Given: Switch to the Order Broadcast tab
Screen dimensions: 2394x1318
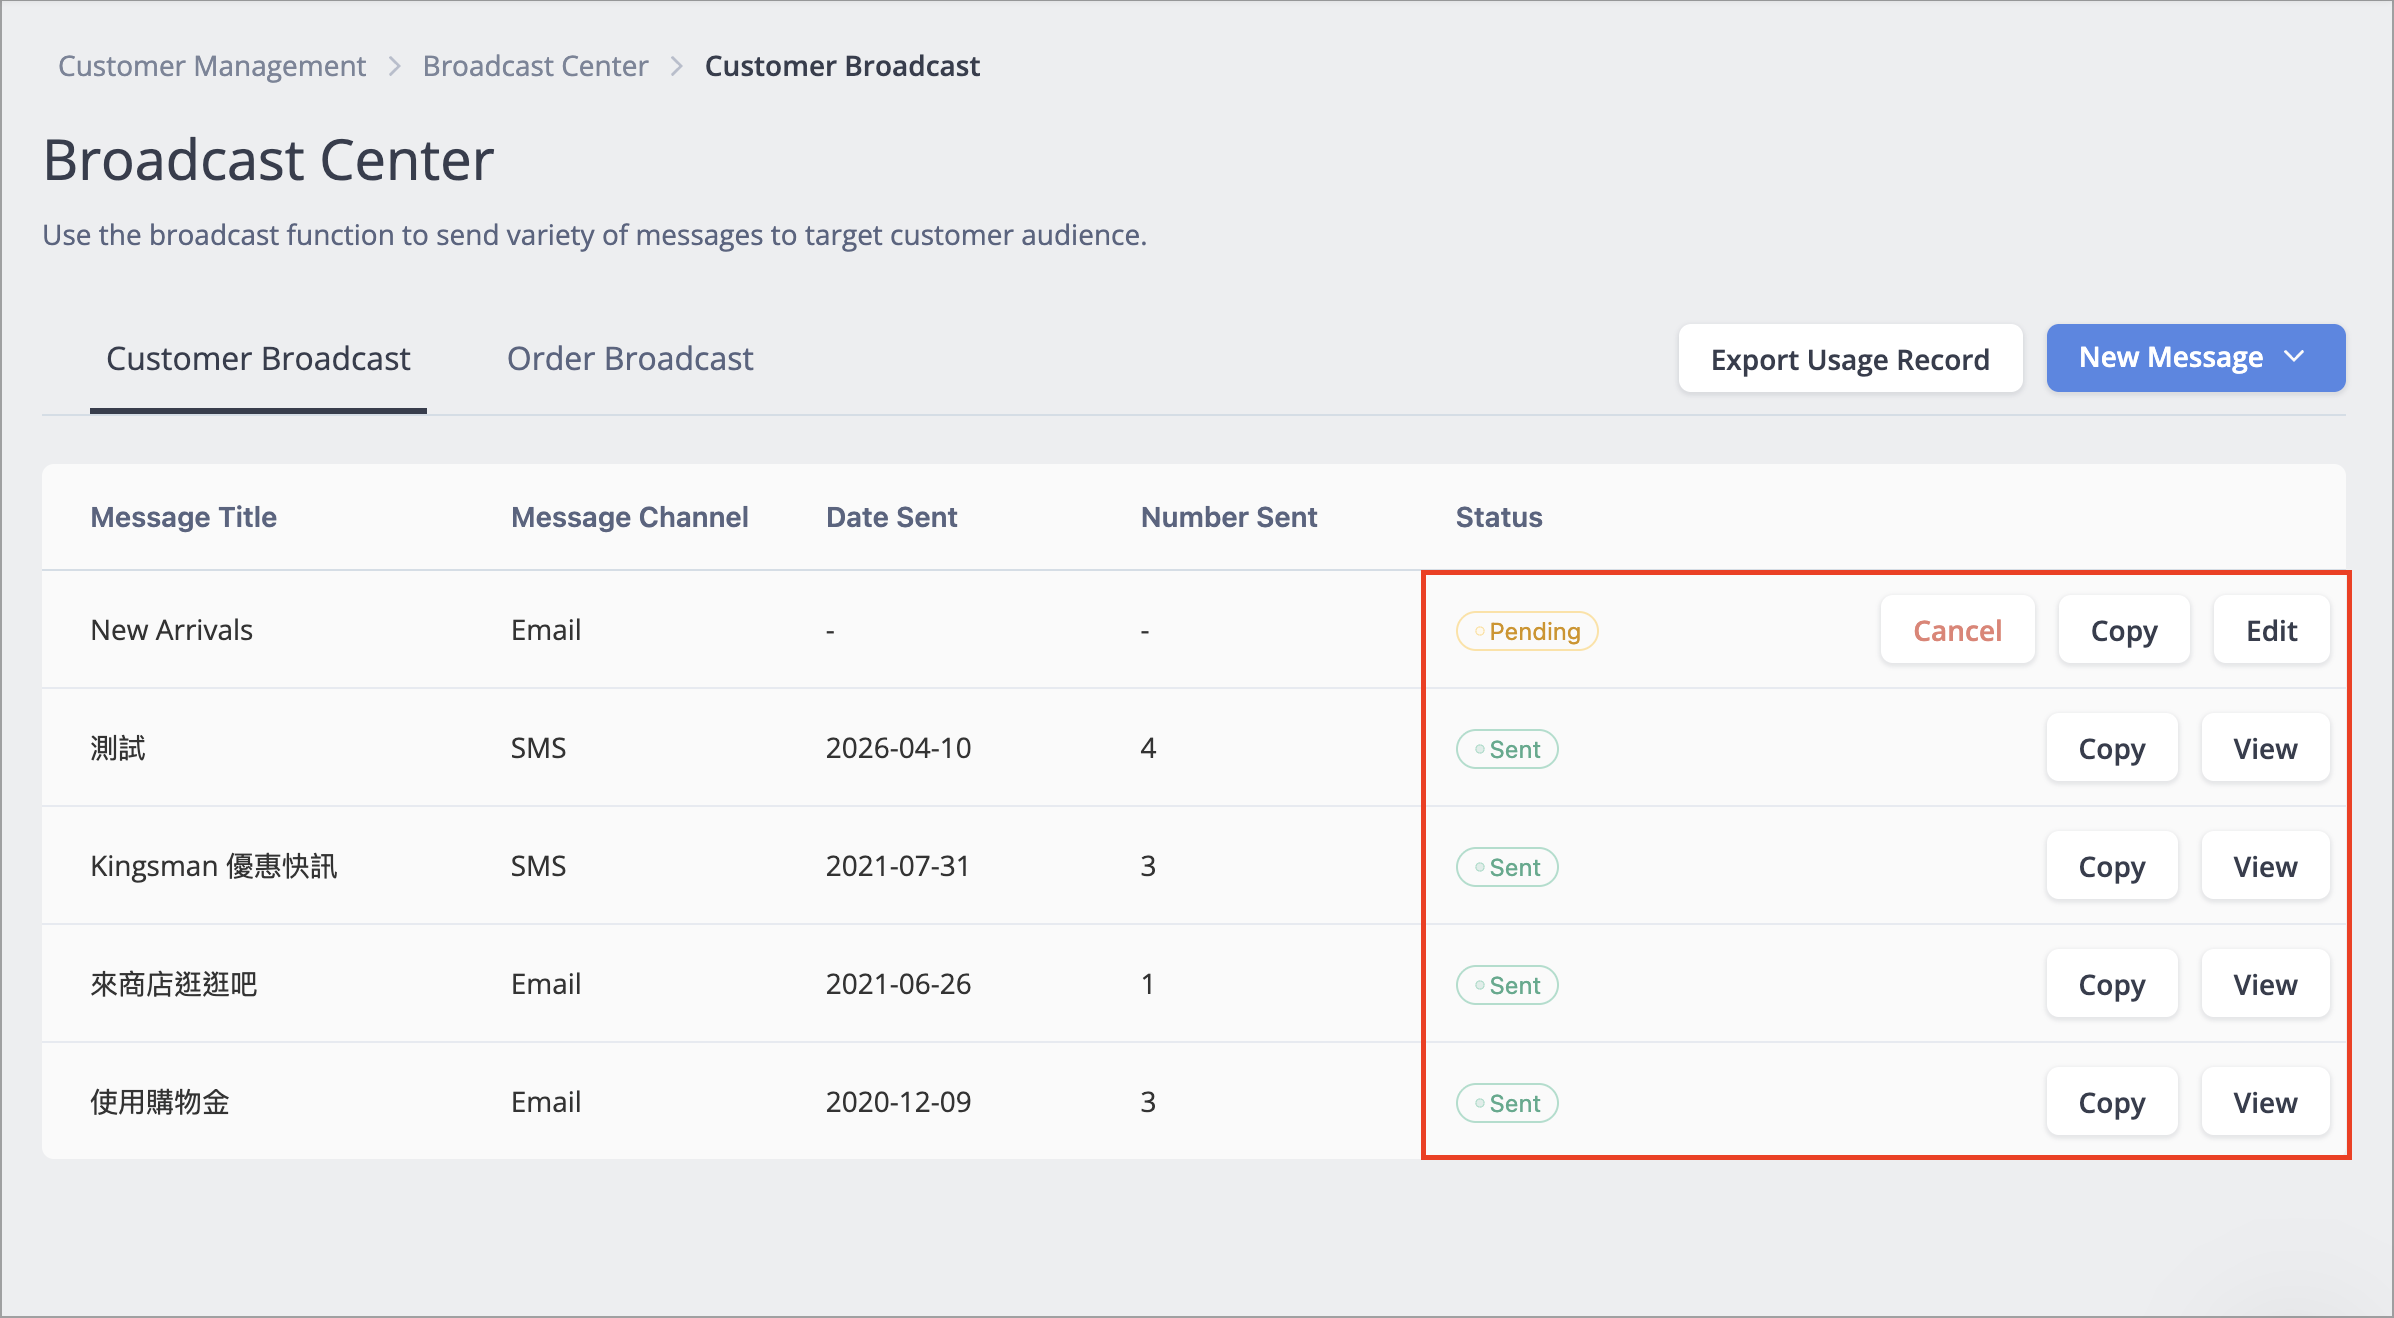Looking at the screenshot, I should pyautogui.click(x=630, y=358).
